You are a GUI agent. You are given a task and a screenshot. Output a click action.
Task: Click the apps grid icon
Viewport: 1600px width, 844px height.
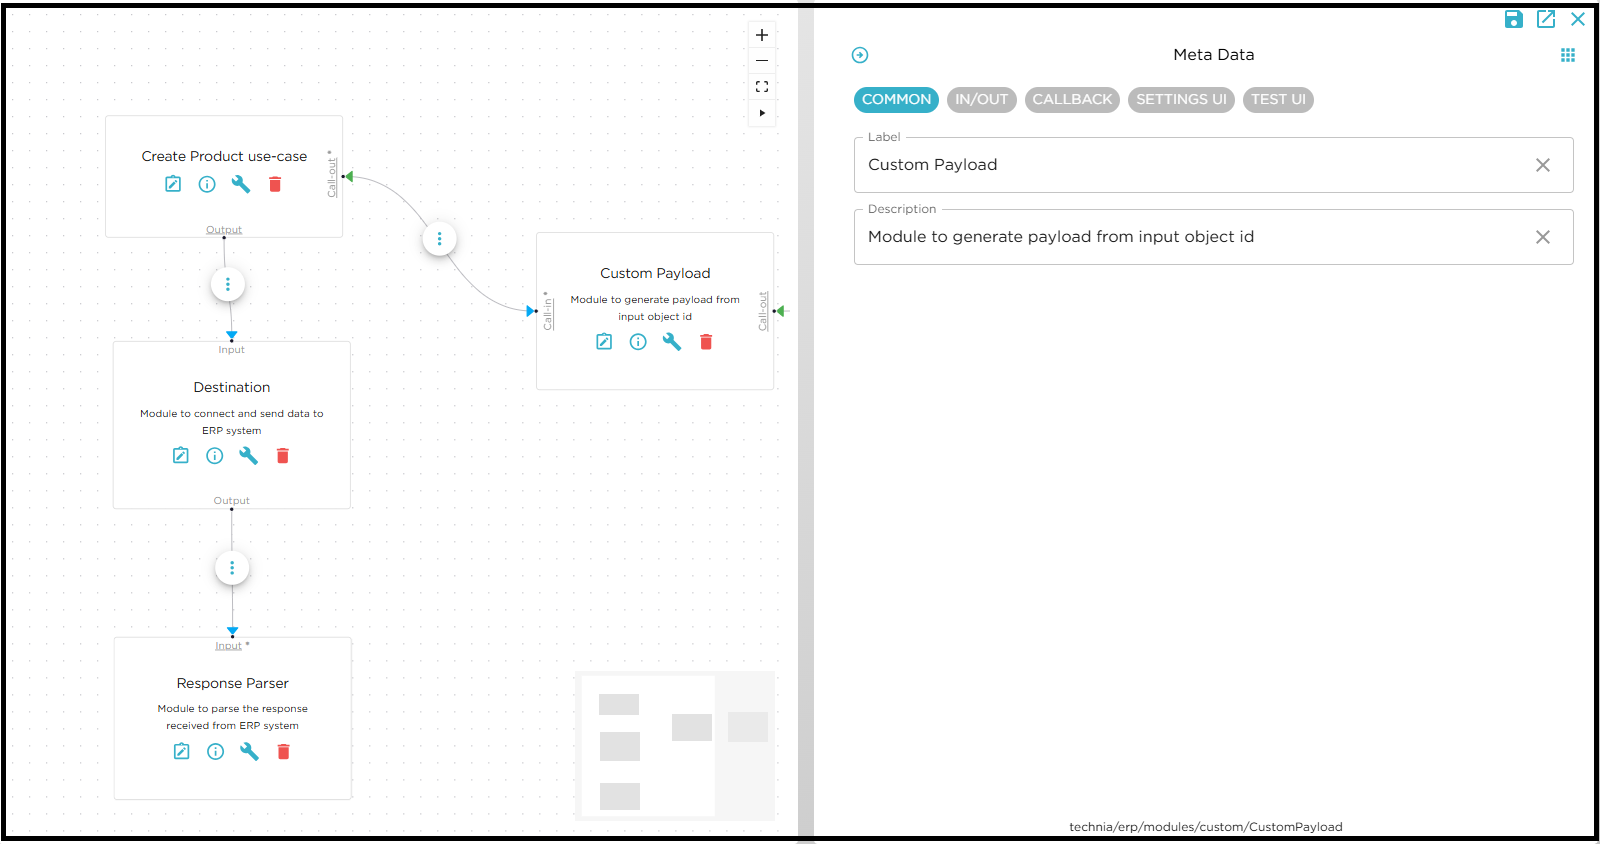1567,55
